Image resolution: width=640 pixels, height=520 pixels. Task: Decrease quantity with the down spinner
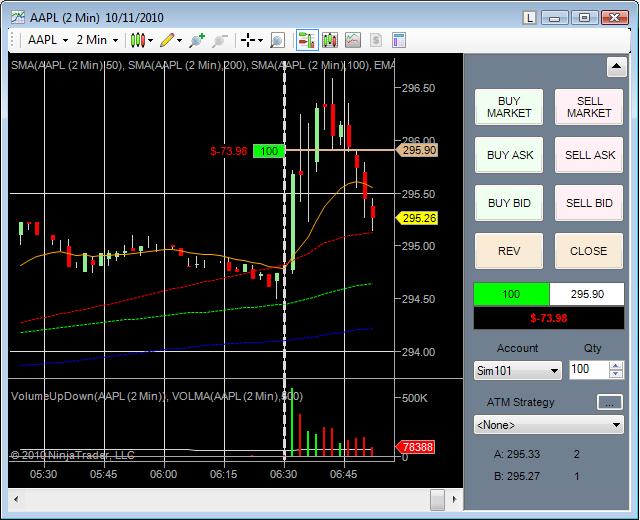616,374
